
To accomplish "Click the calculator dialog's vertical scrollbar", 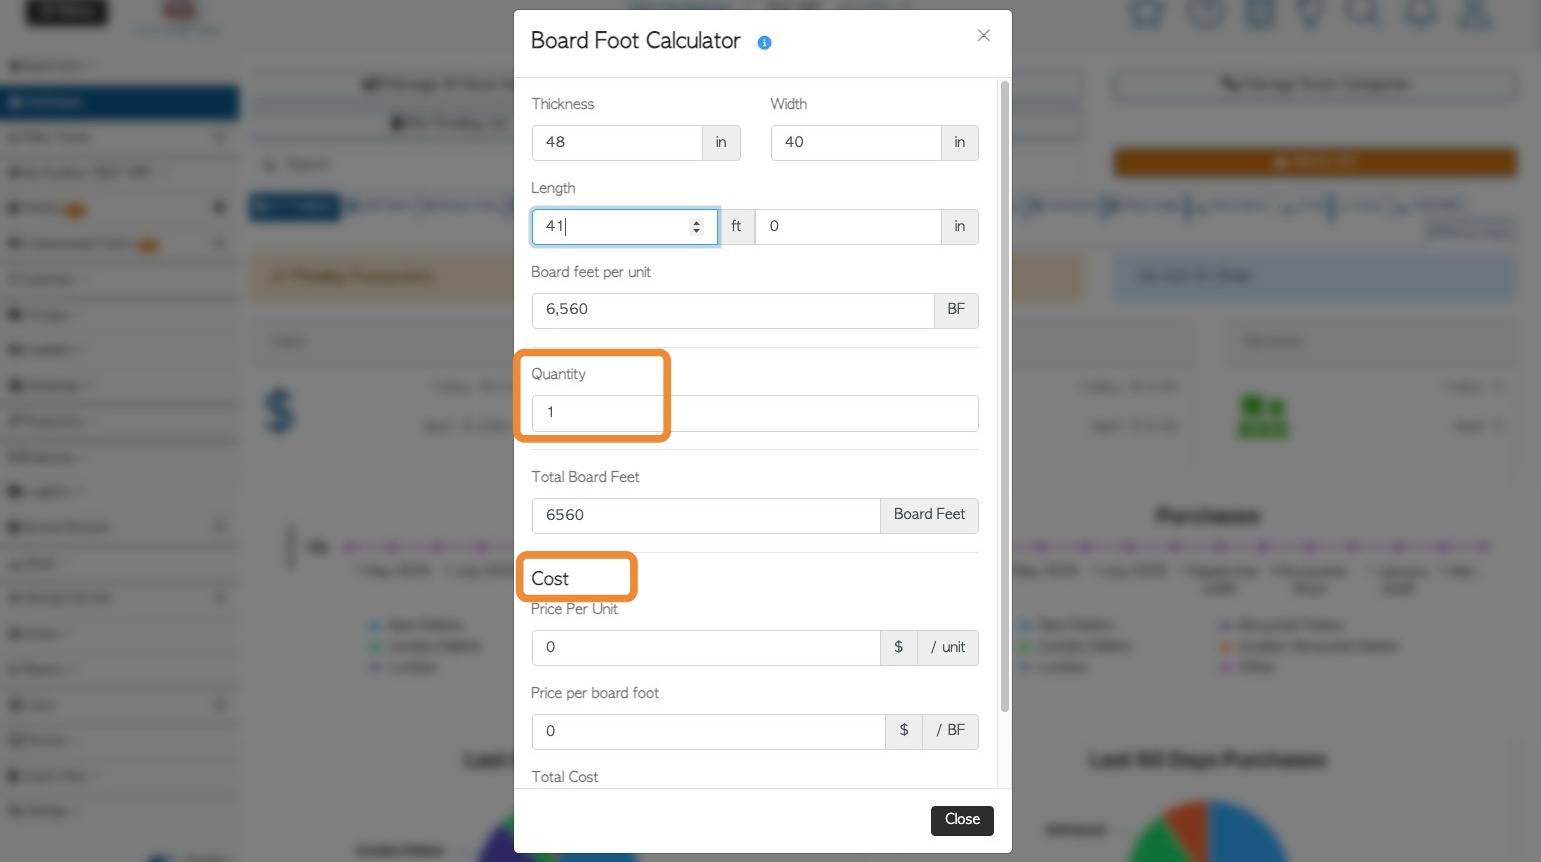I will click(x=1004, y=400).
